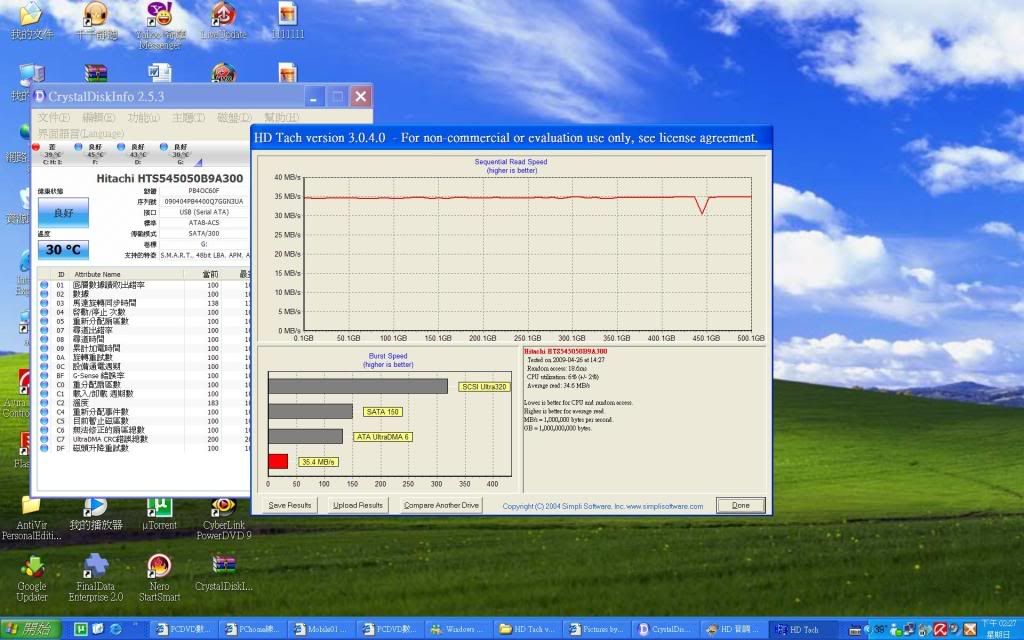Select the SMART attribute row with ID 01
Screen dimensions: 1024x640
pyautogui.click(x=144, y=285)
